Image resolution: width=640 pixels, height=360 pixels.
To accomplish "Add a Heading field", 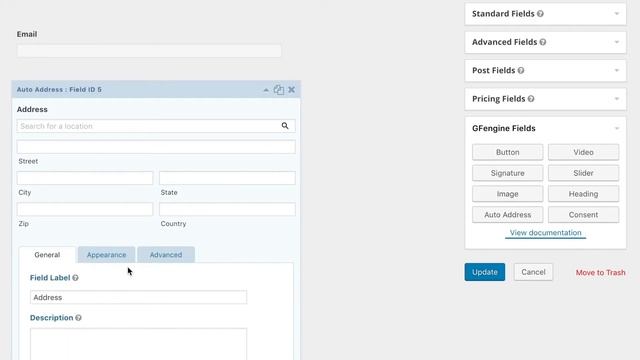I will (583, 194).
